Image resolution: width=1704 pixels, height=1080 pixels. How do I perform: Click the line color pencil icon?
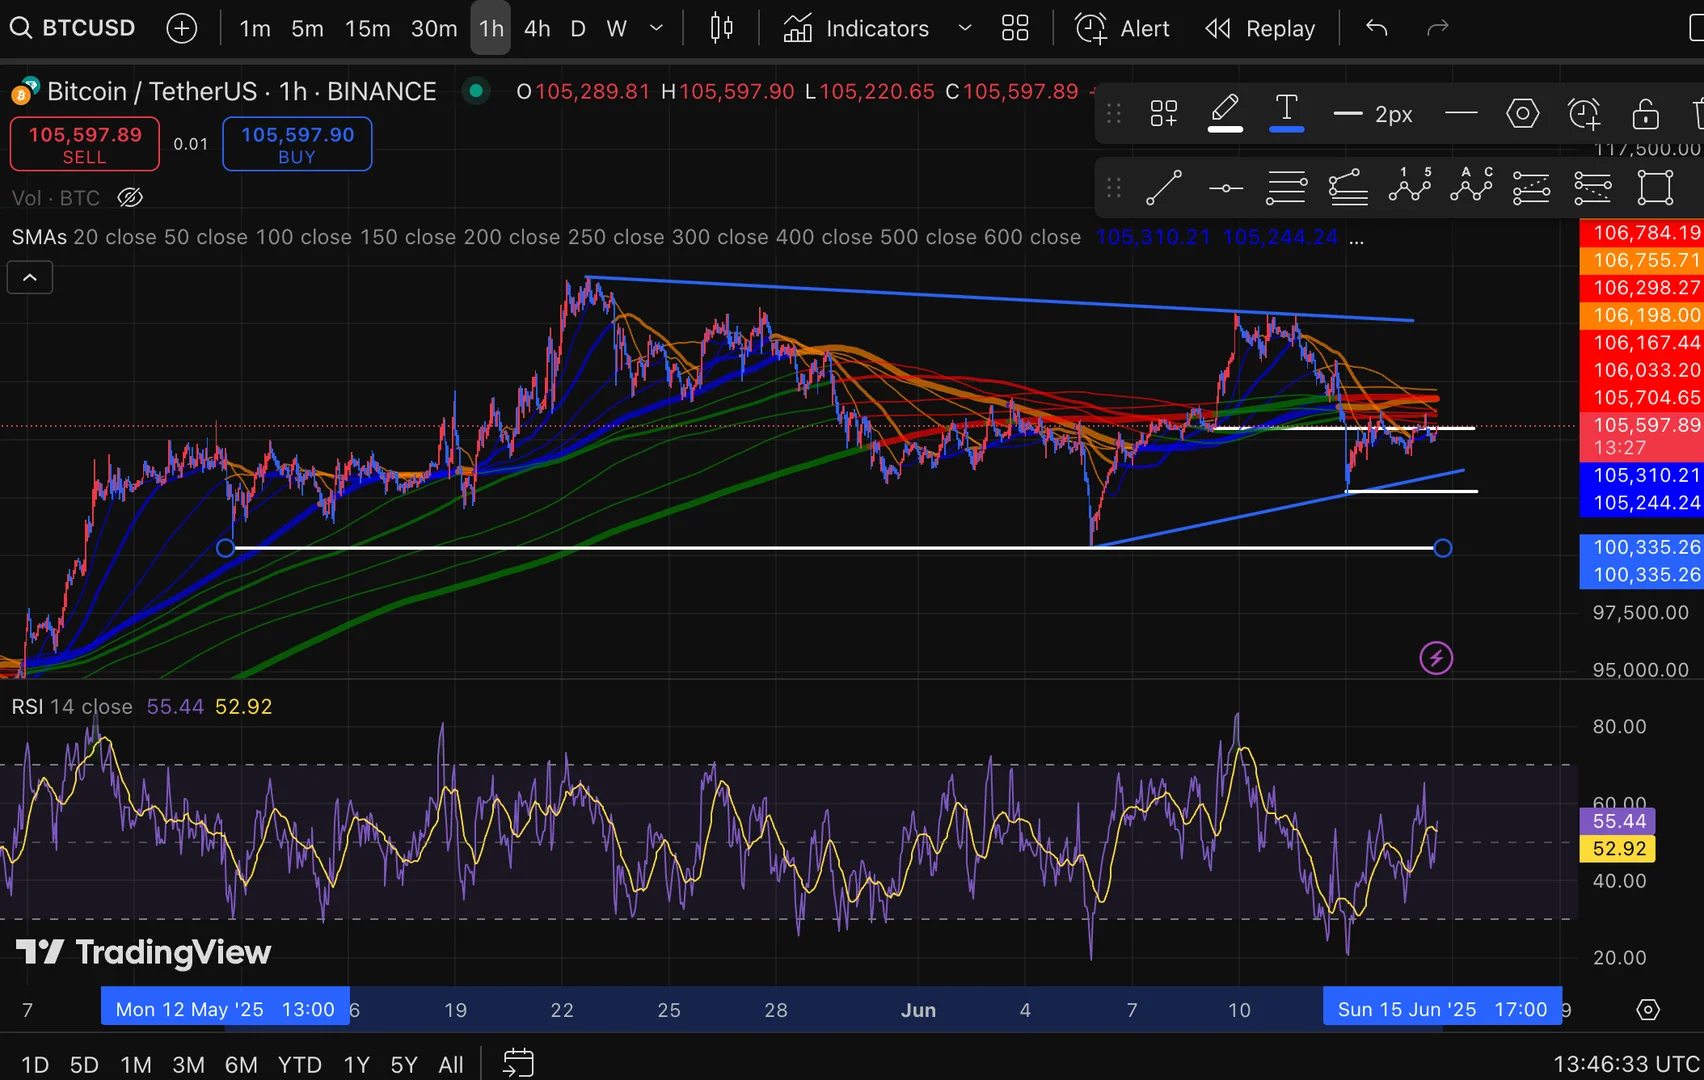click(1225, 111)
